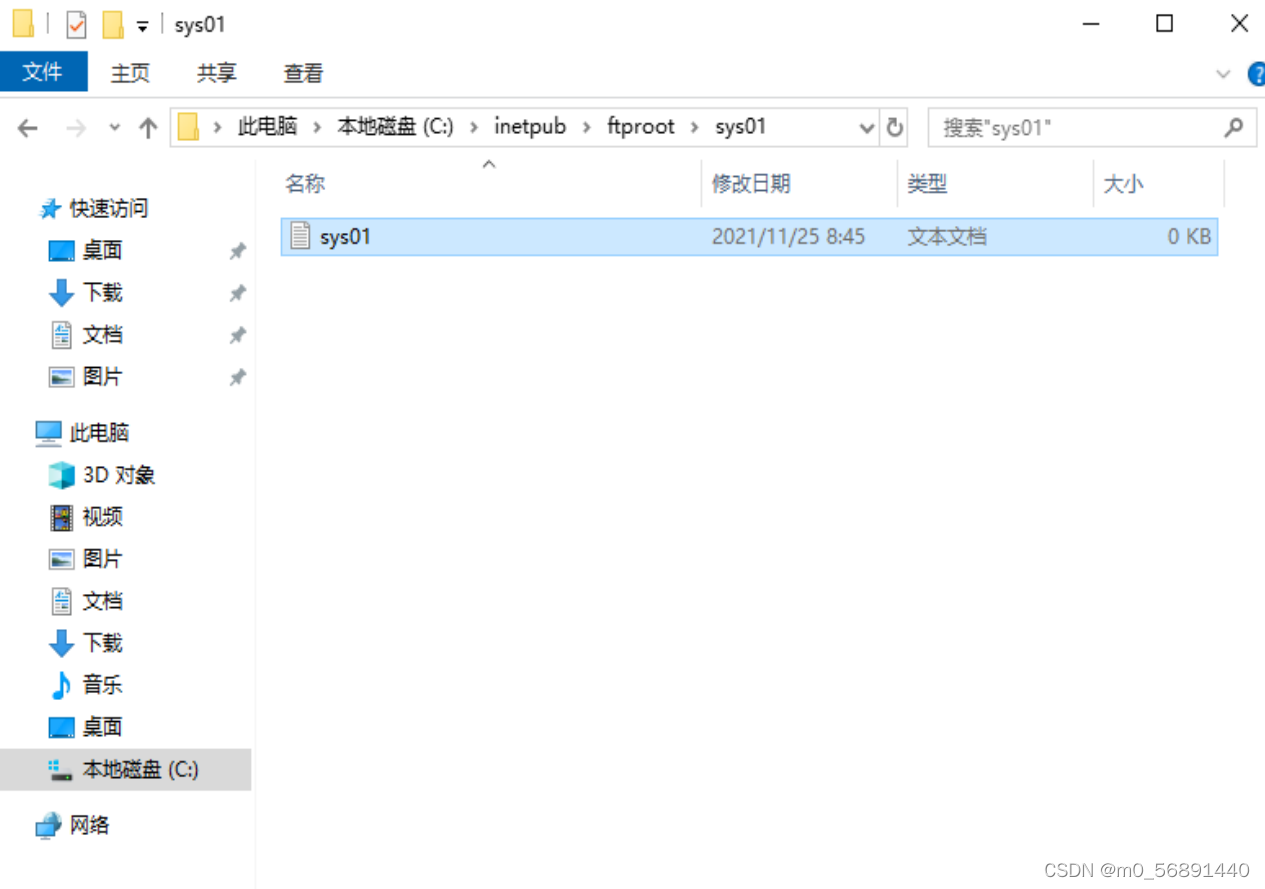Select 本地磁盘 (C:) in navigation pane
Screen dimensions: 1265x889
tap(125, 769)
